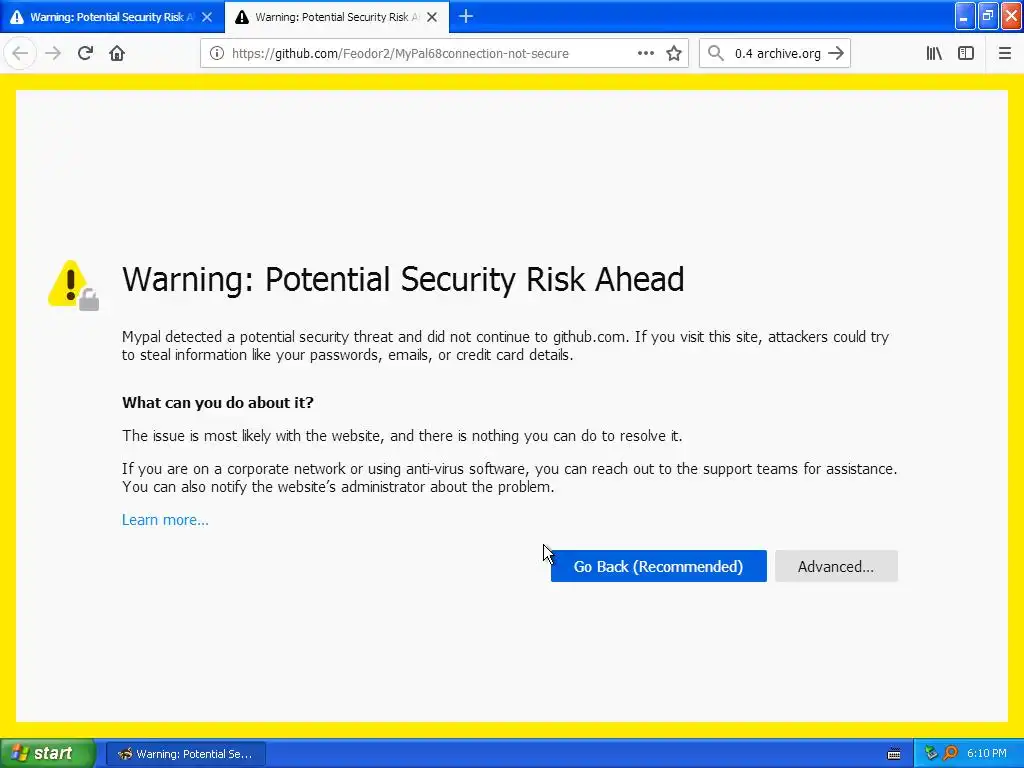Reload the current page
The width and height of the screenshot is (1024, 768).
pyautogui.click(x=85, y=54)
